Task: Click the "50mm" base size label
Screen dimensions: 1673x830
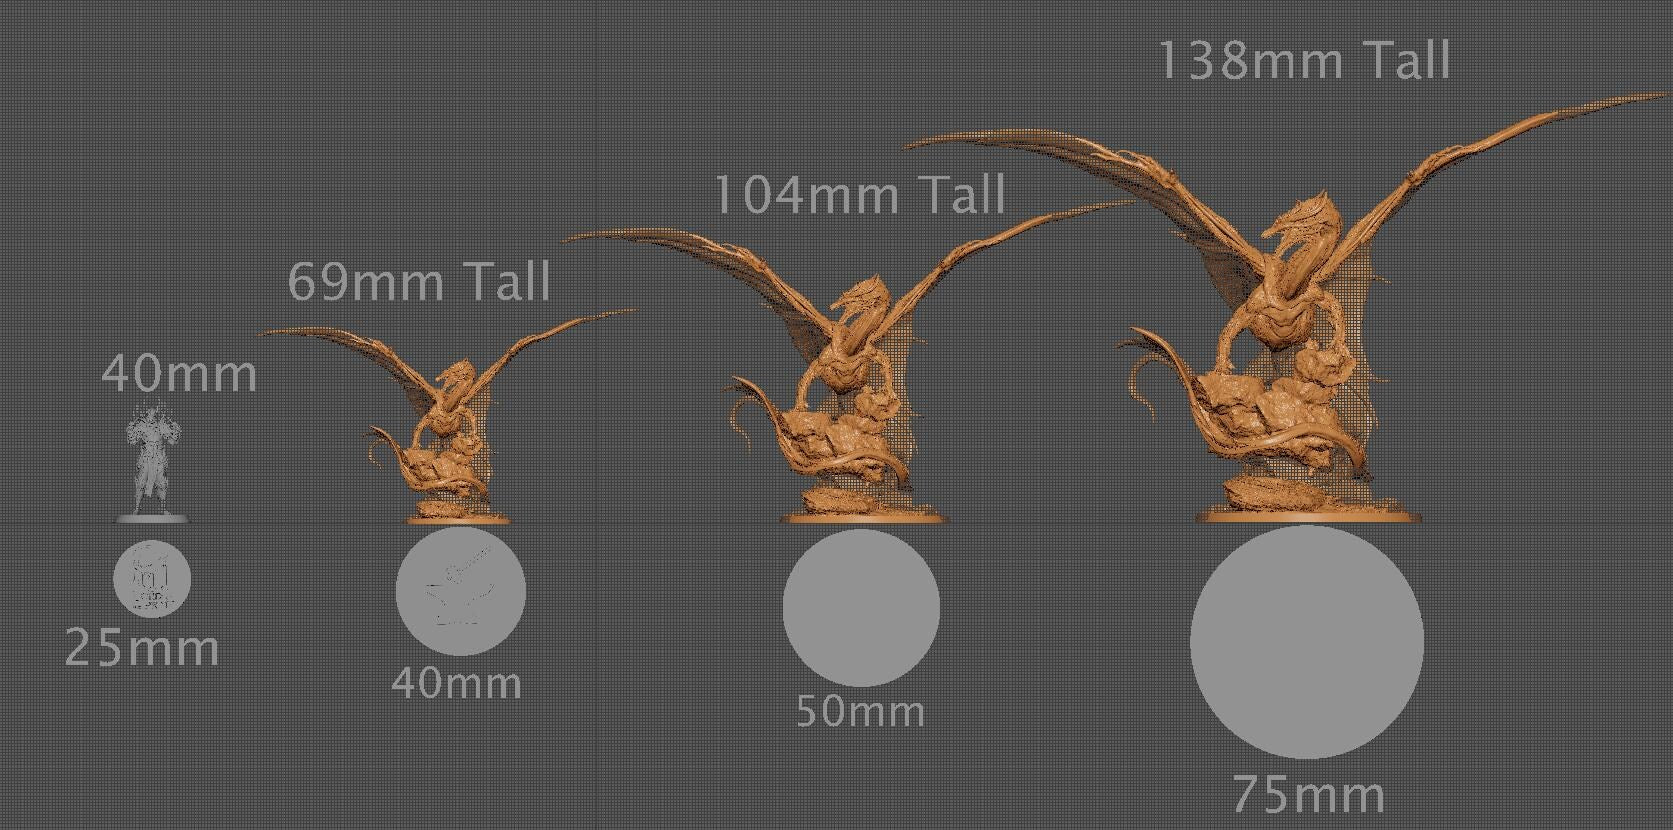Action: click(x=860, y=711)
